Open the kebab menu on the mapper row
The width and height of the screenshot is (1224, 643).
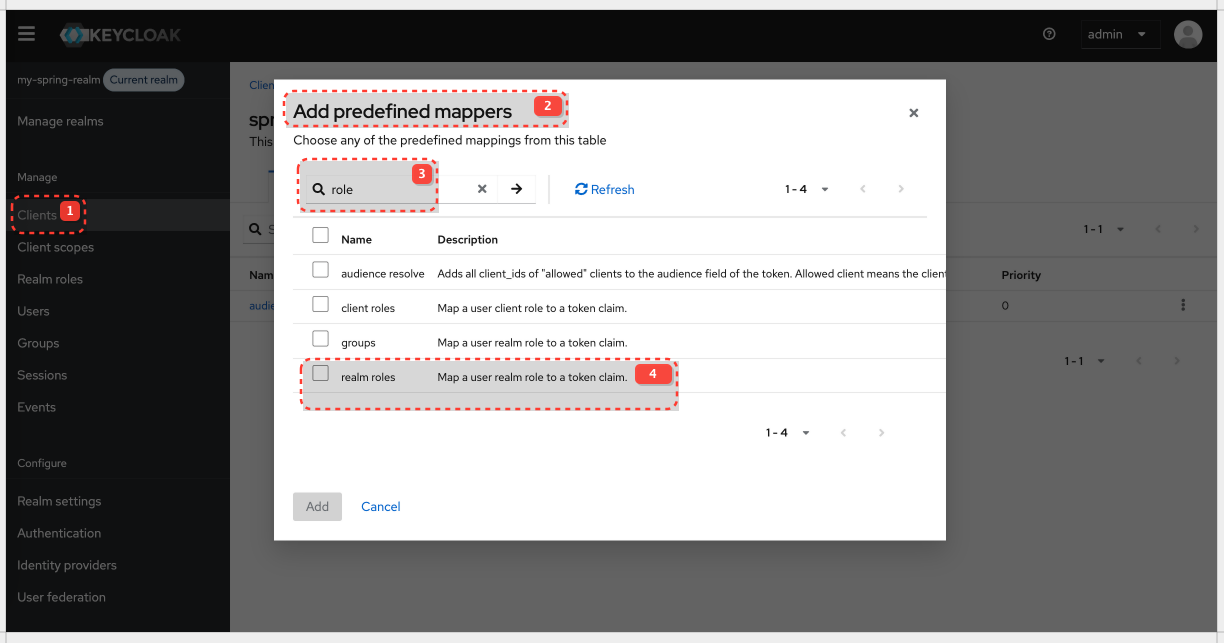pos(1183,305)
